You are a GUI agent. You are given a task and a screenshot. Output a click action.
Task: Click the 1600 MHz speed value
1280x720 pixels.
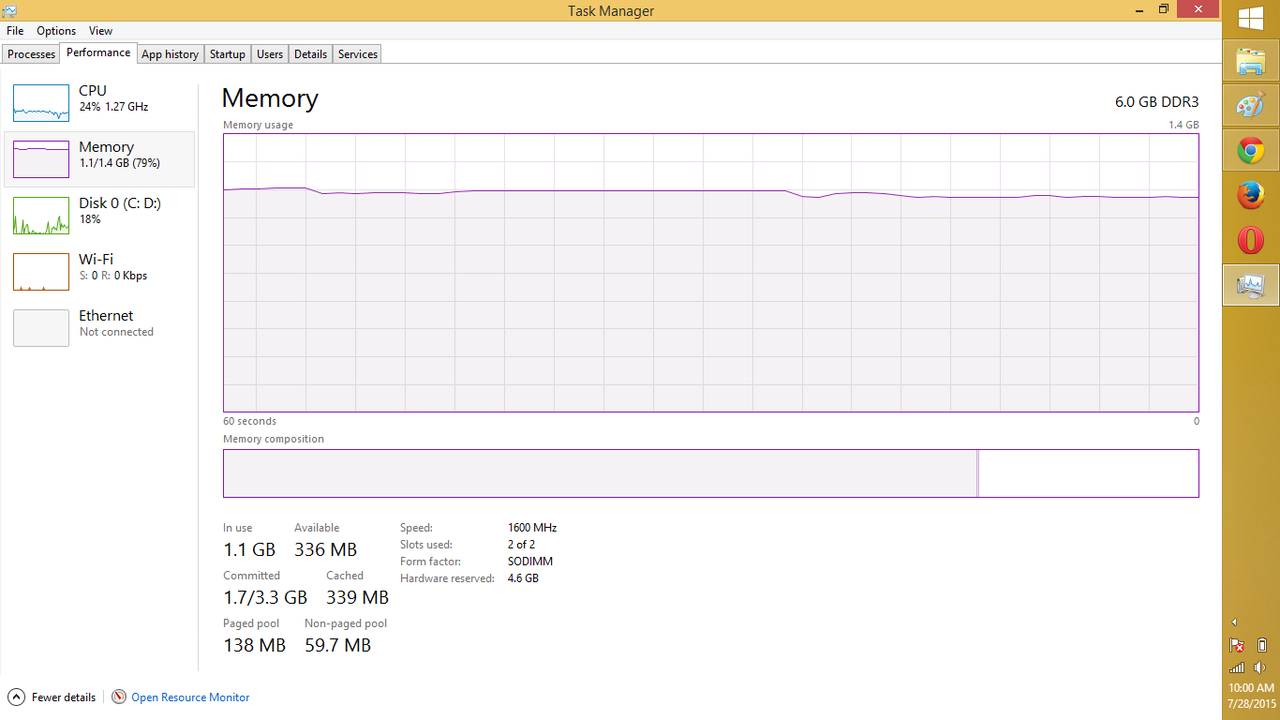pos(532,528)
